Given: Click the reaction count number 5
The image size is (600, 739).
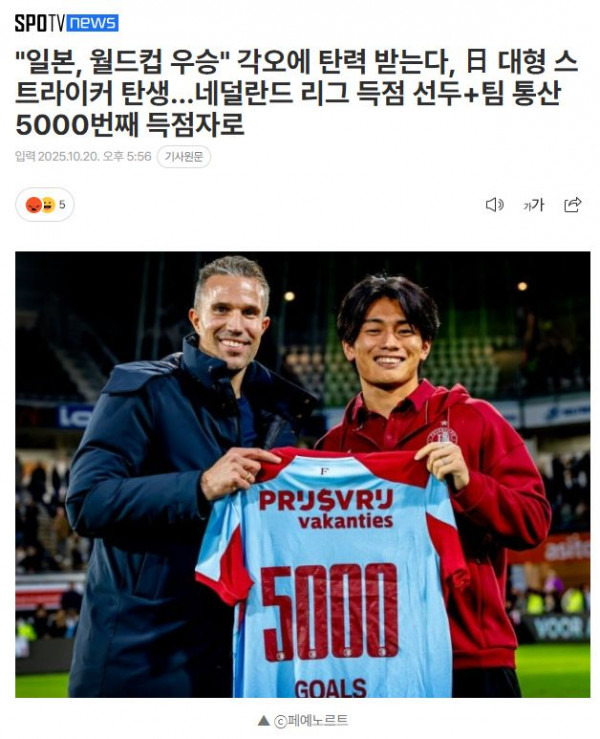Looking at the screenshot, I should point(62,205).
